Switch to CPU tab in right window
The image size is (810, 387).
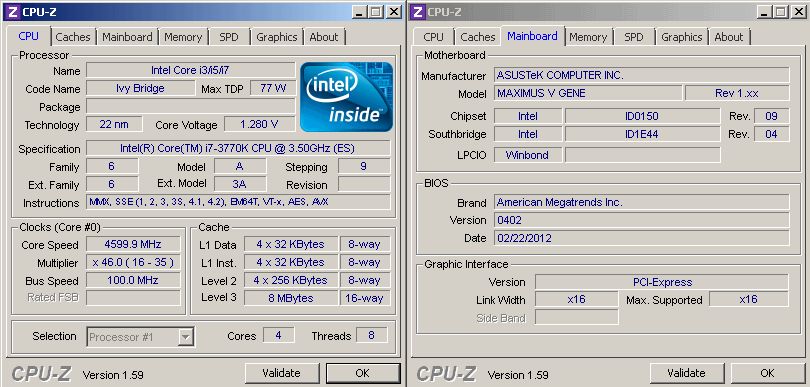pyautogui.click(x=433, y=37)
